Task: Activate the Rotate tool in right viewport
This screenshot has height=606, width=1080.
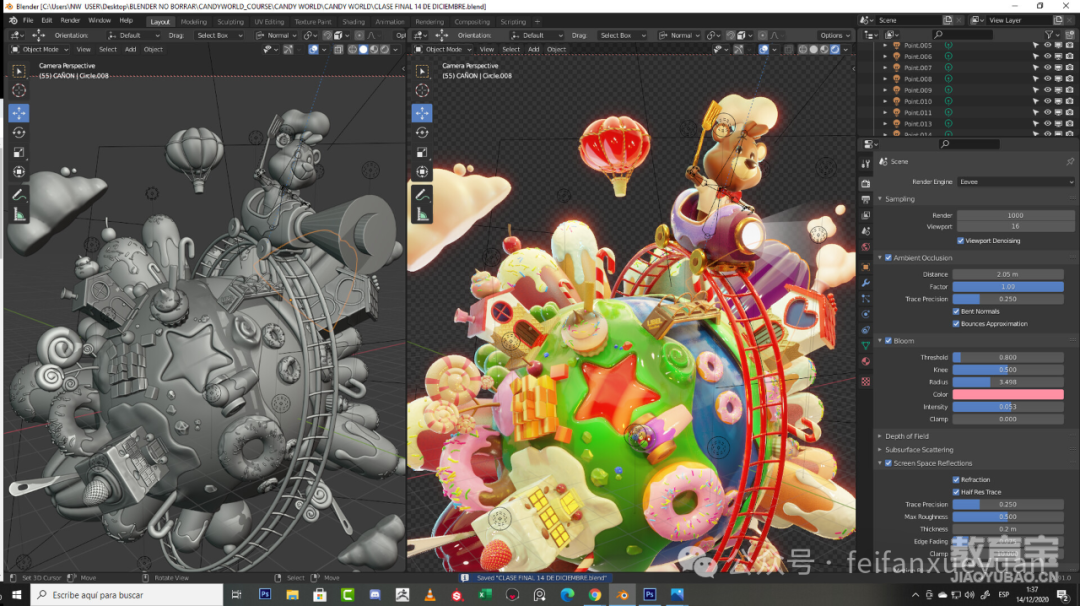Action: pyautogui.click(x=422, y=132)
